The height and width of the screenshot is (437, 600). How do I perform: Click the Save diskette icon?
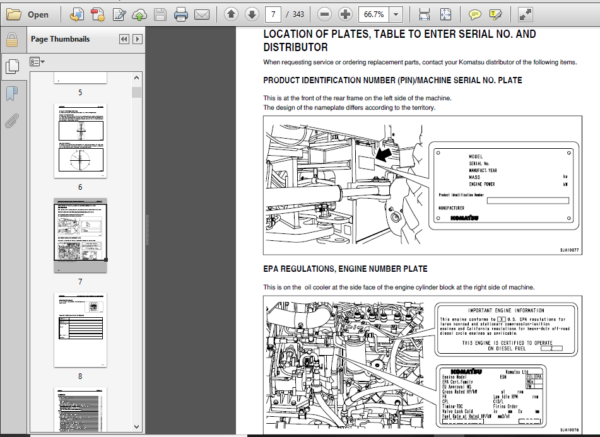(x=160, y=15)
